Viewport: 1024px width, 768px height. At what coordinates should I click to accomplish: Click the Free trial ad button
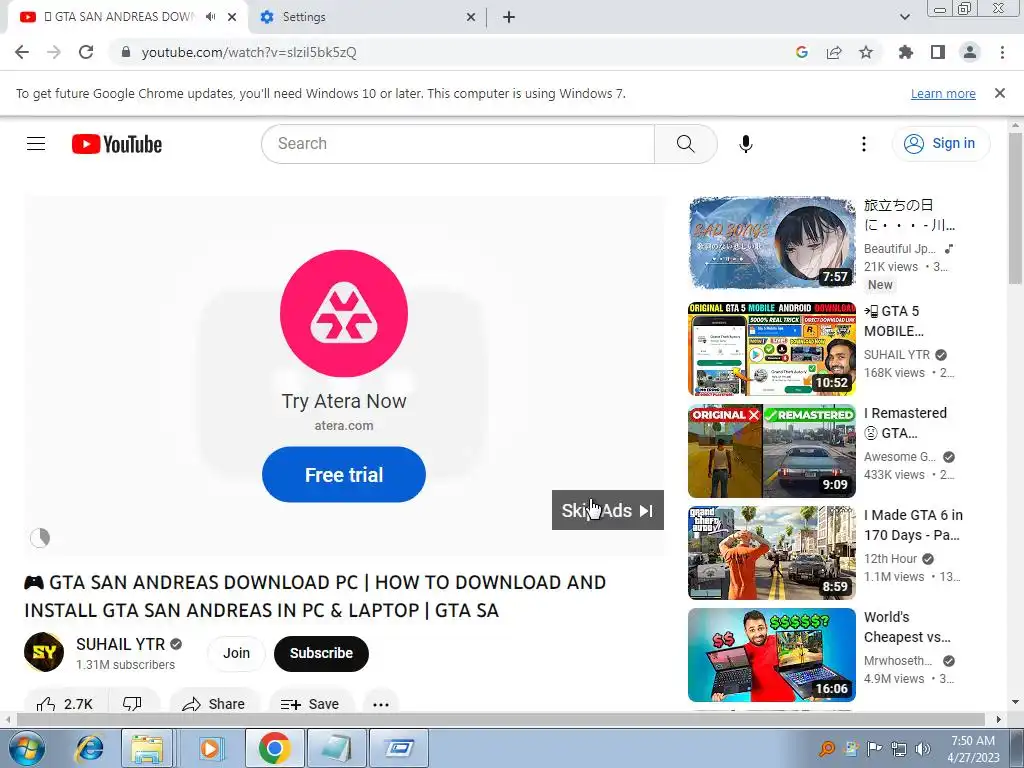coord(344,475)
